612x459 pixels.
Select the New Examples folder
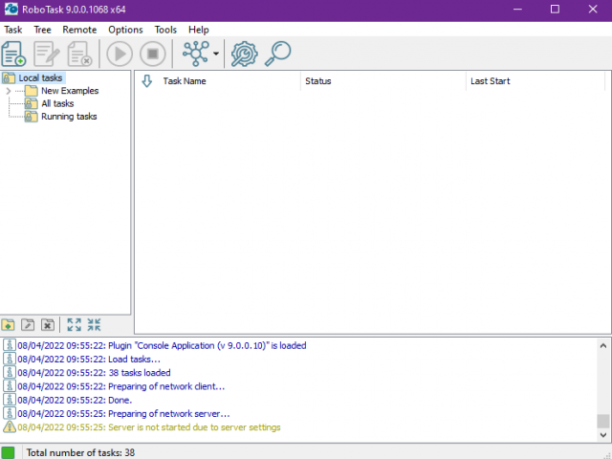click(x=70, y=91)
